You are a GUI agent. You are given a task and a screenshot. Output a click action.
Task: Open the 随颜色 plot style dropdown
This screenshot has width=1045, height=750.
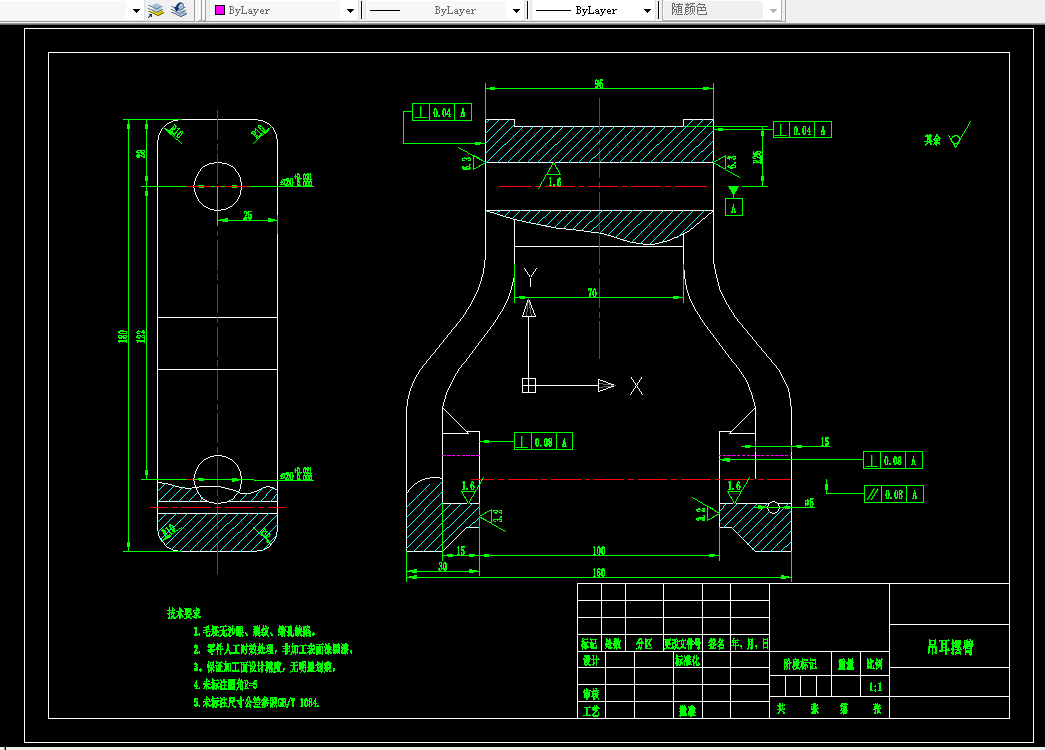773,11
